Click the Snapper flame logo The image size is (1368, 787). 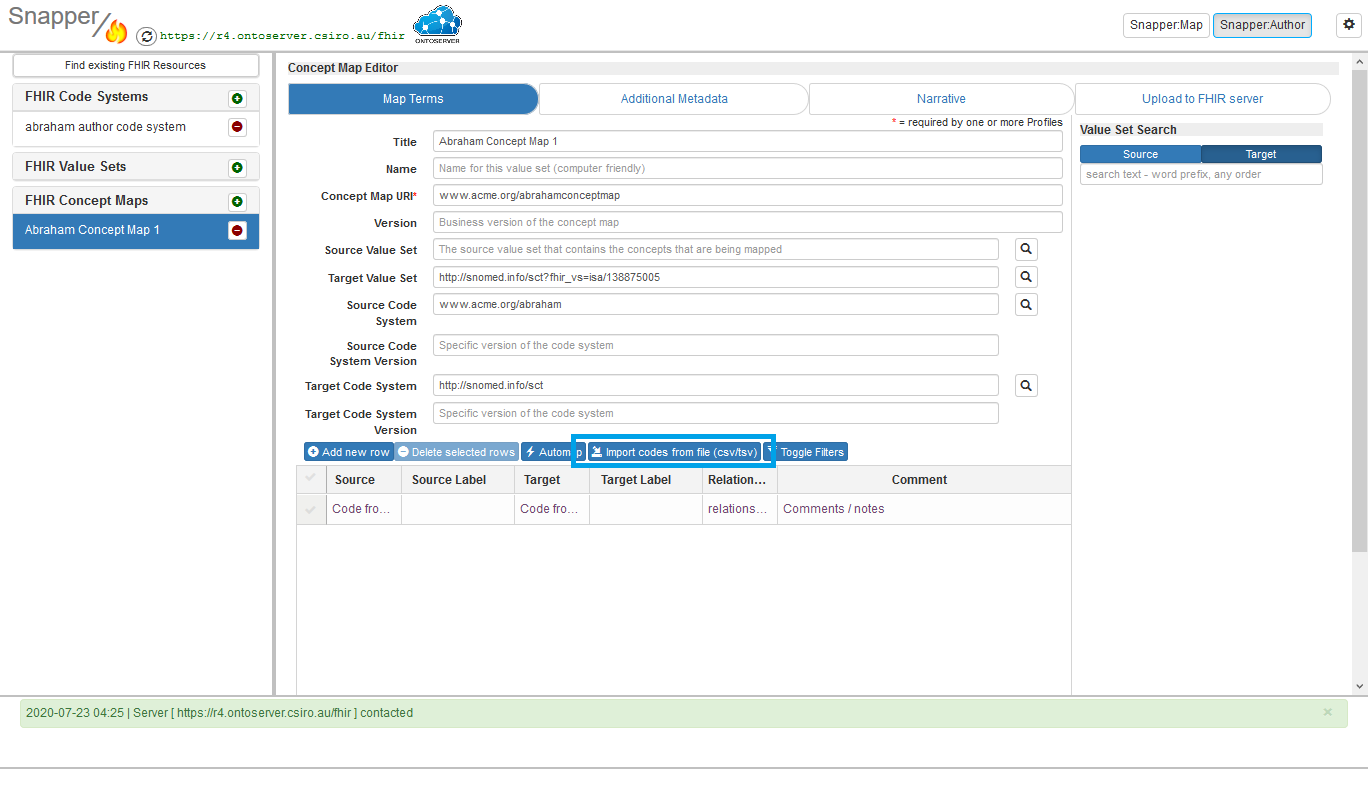click(116, 32)
